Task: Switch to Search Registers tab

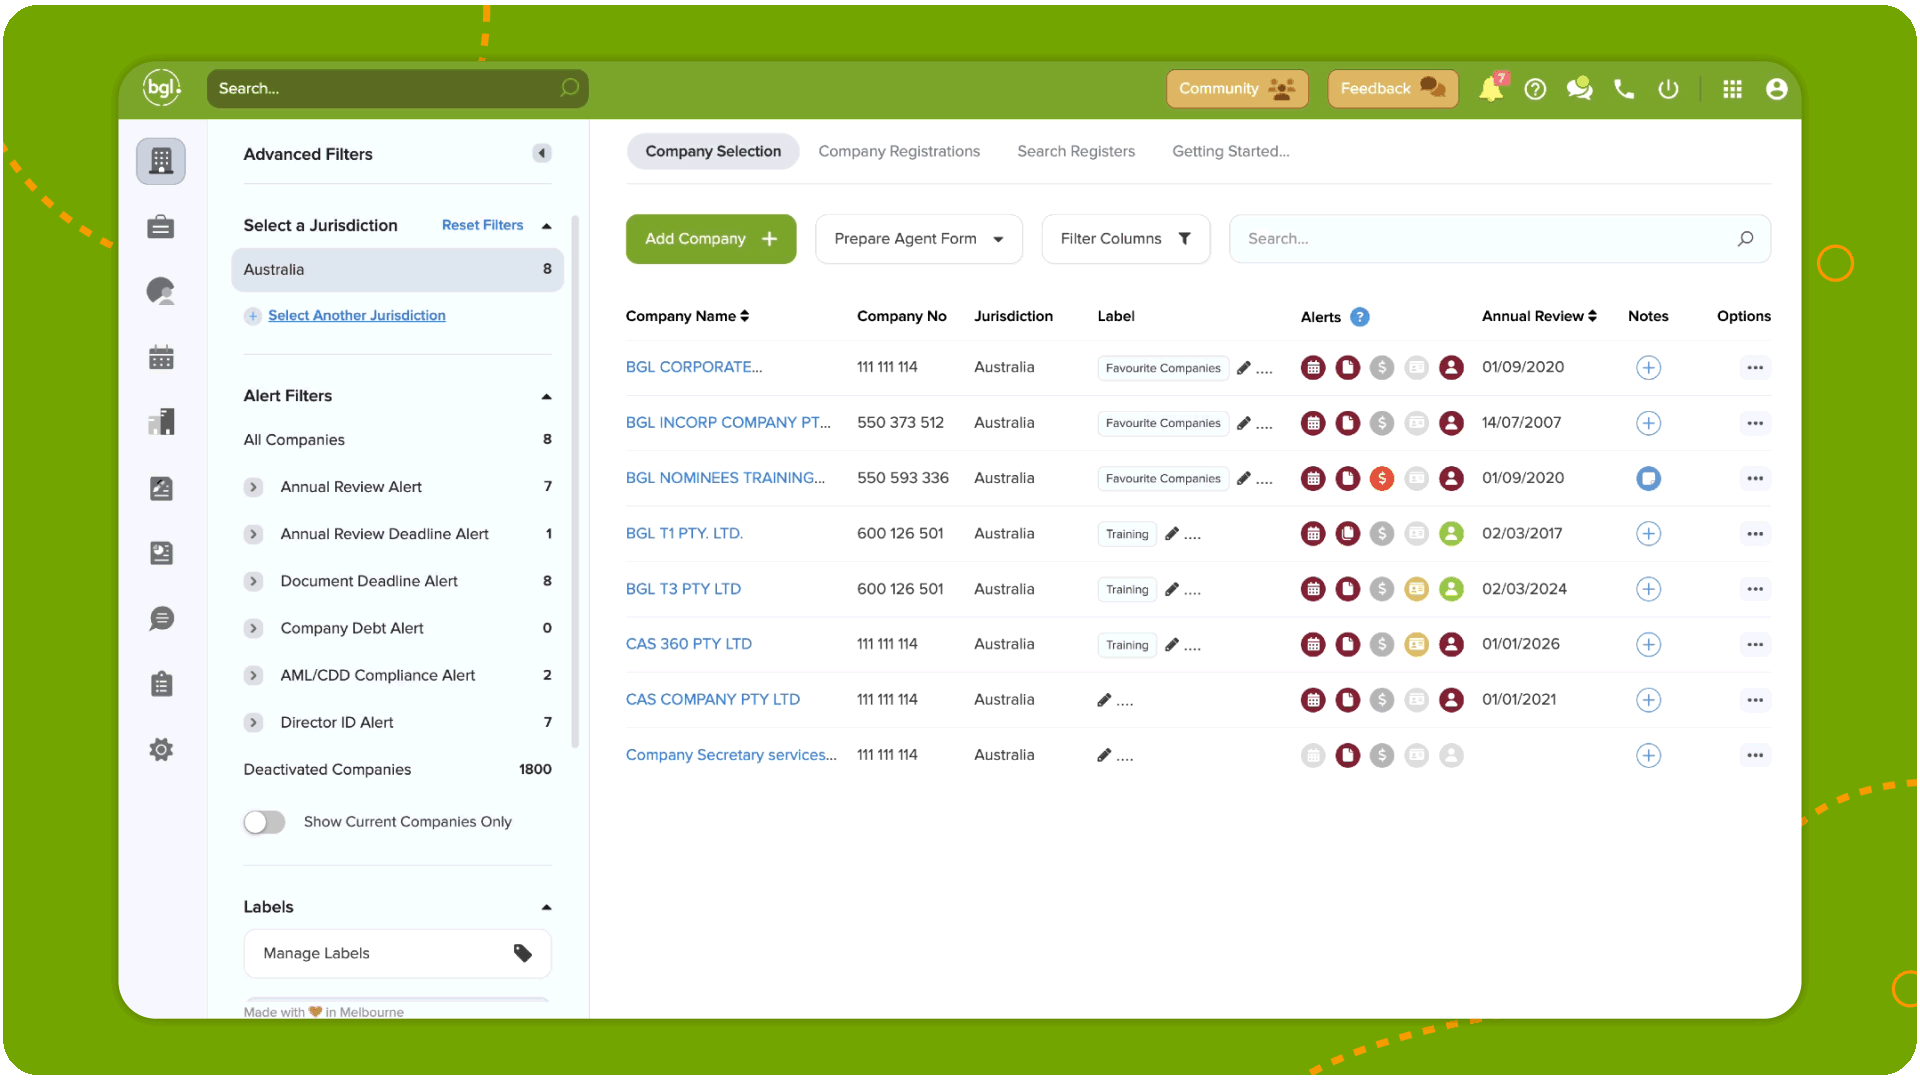Action: (1076, 151)
